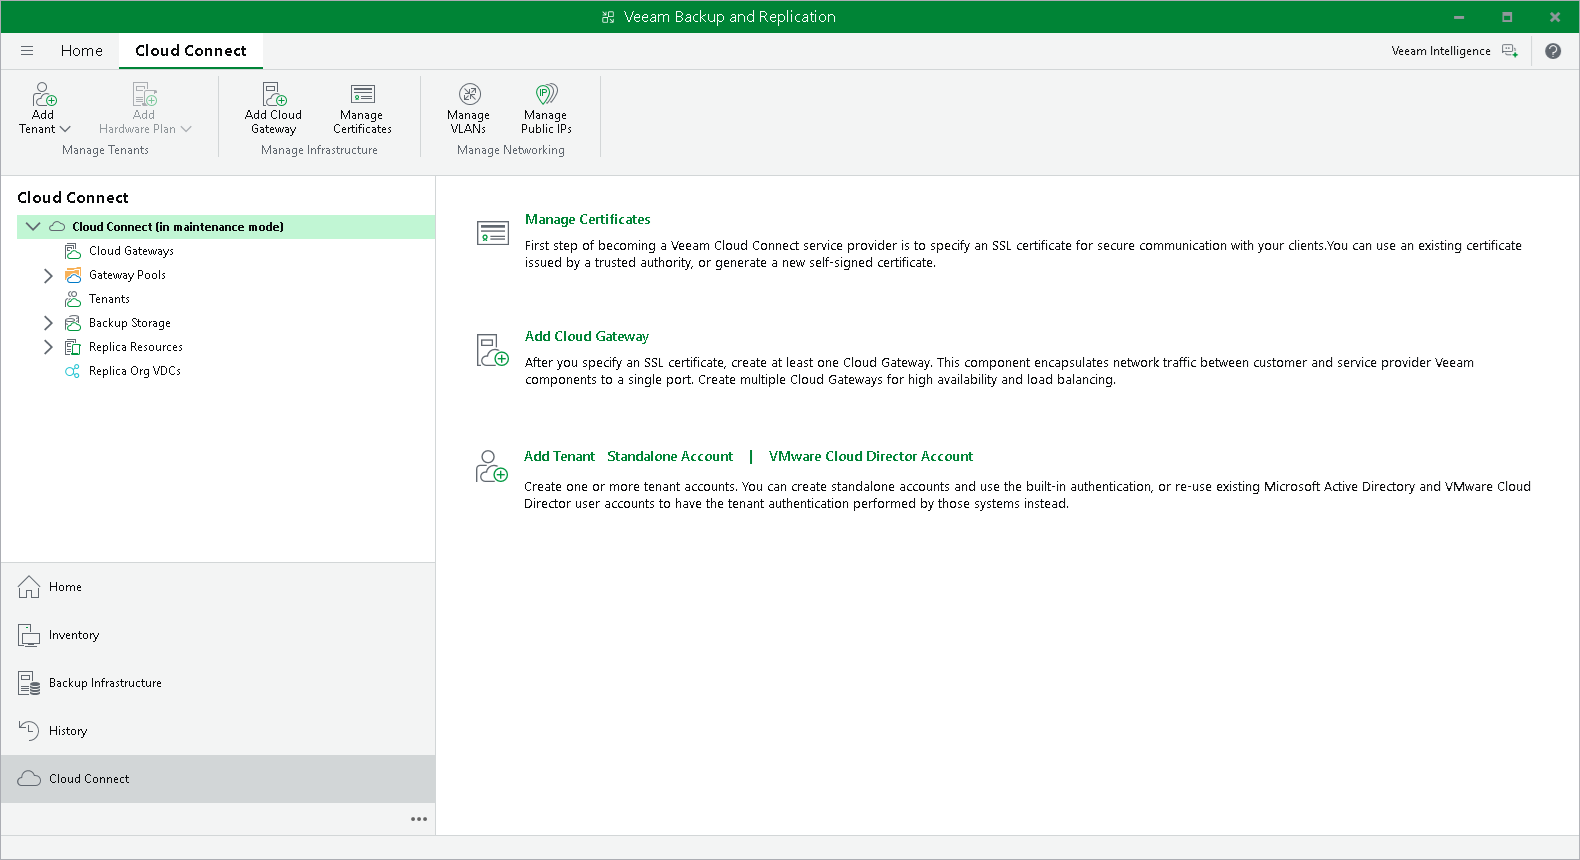Click the Cloud Gateways tree icon
The image size is (1580, 860).
pyautogui.click(x=73, y=251)
